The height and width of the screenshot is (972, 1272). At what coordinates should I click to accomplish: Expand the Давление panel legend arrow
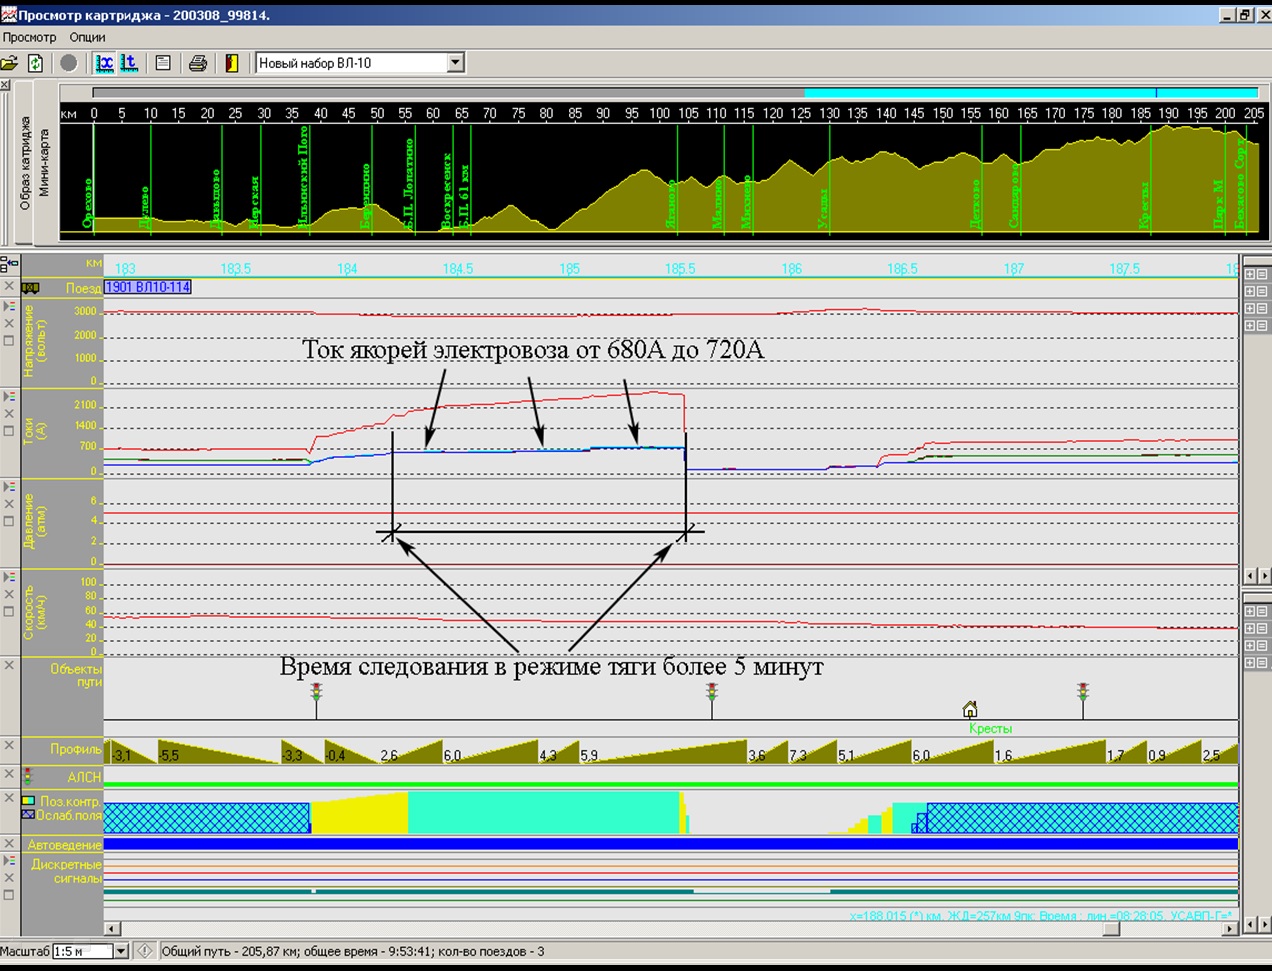[x=9, y=487]
